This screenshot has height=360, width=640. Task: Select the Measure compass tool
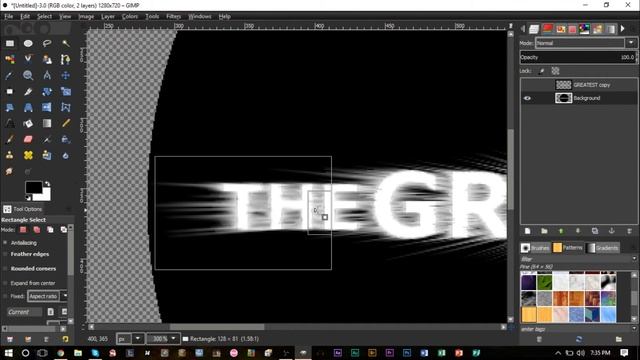(x=47, y=76)
